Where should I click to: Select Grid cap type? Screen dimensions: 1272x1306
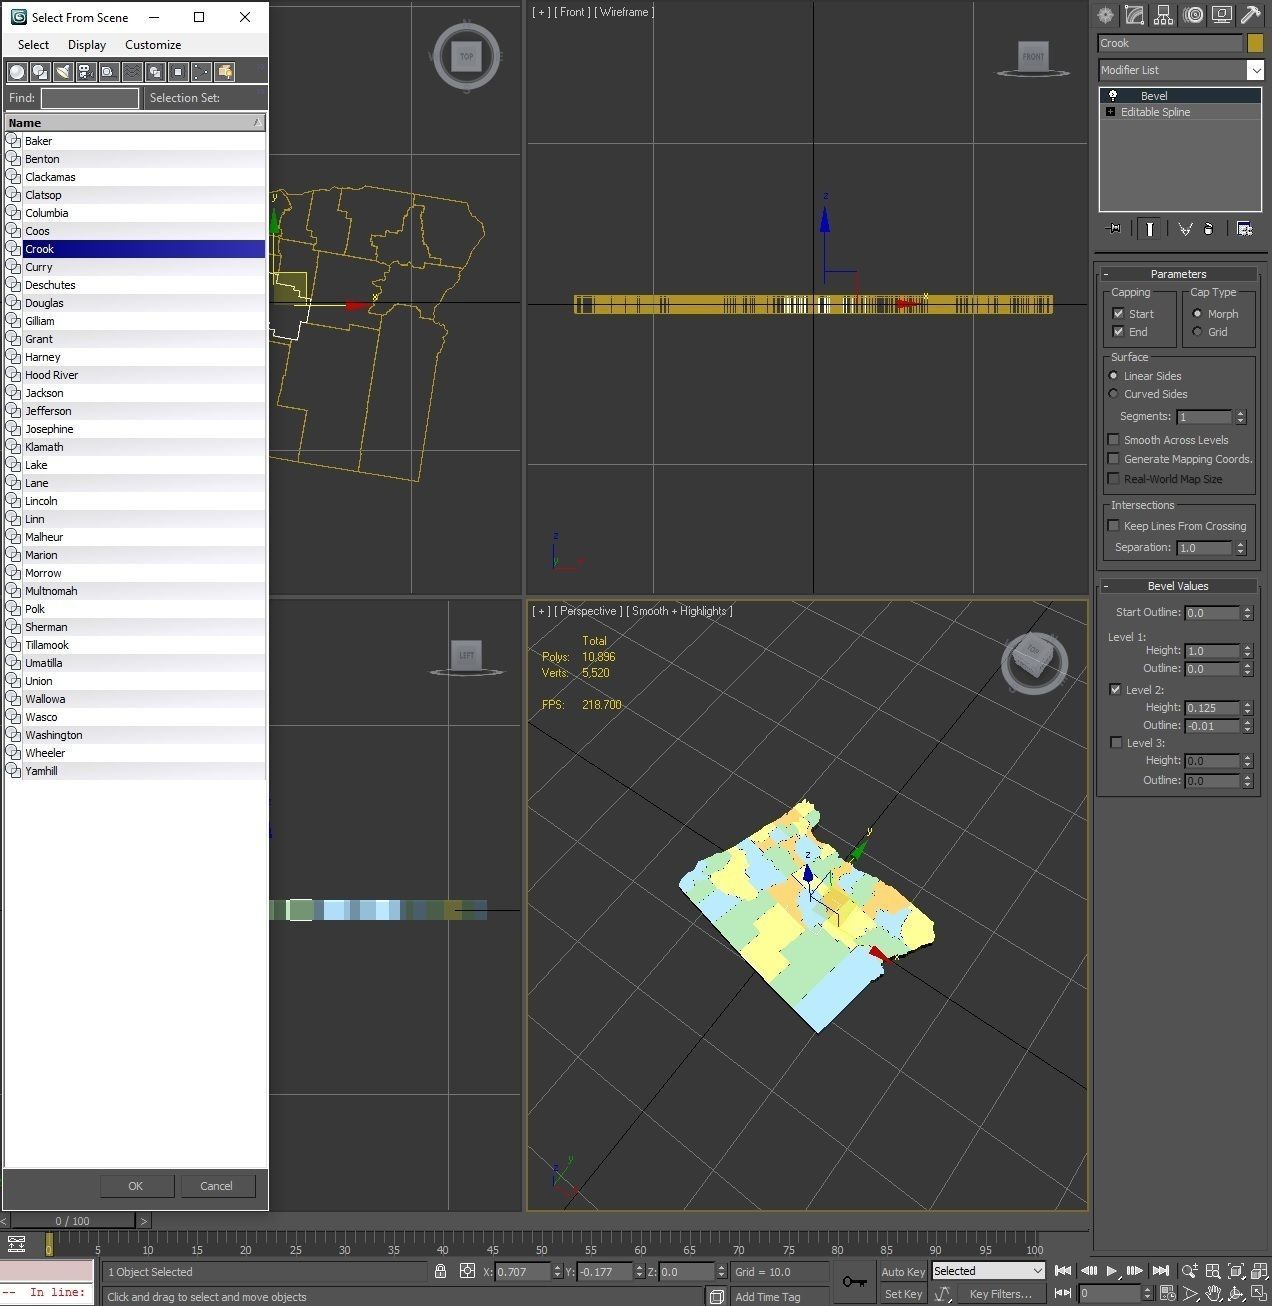click(x=1197, y=331)
